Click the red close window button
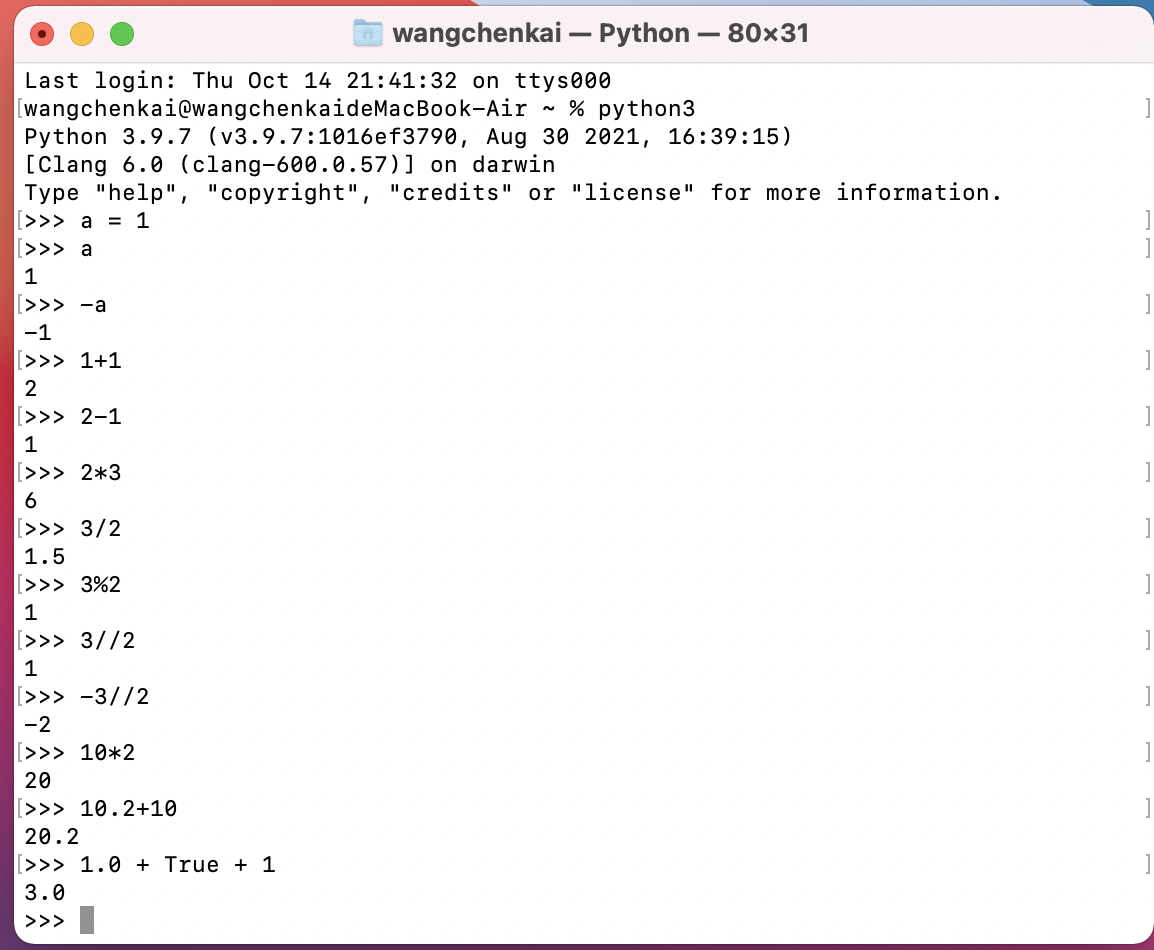The width and height of the screenshot is (1154, 950). 42,34
